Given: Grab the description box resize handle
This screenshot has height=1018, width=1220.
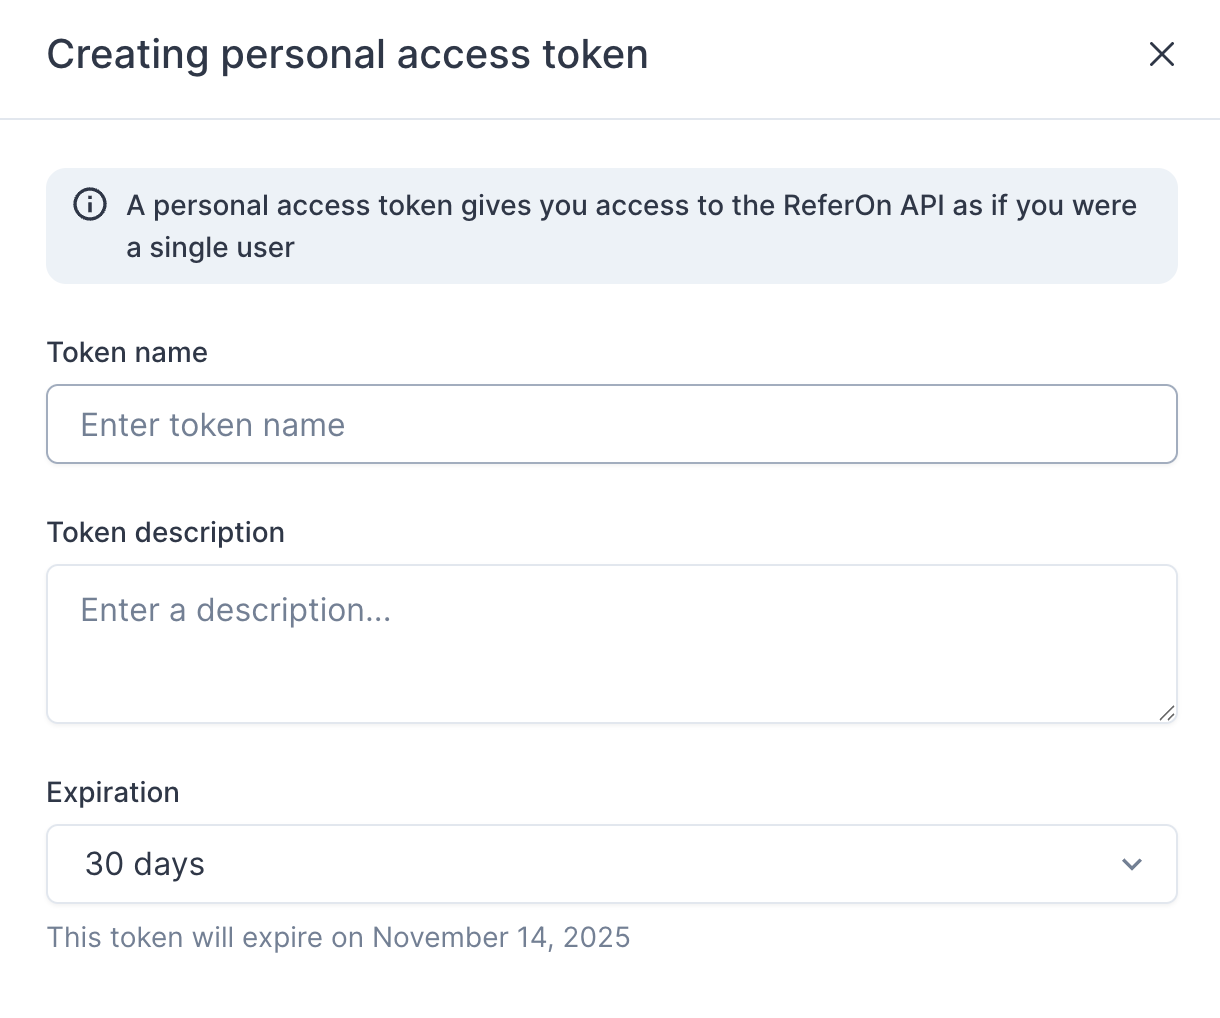Looking at the screenshot, I should 1166,712.
